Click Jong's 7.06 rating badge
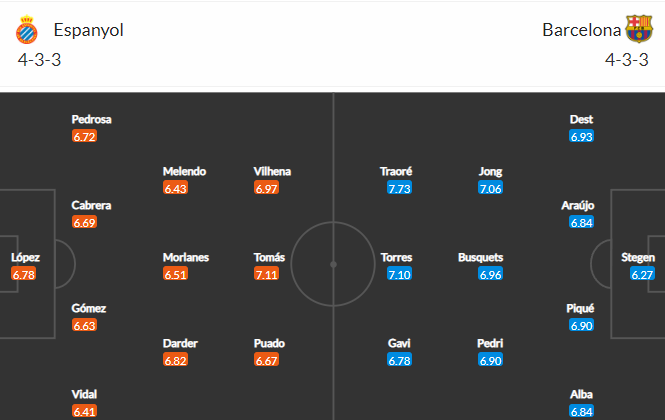 coord(490,188)
